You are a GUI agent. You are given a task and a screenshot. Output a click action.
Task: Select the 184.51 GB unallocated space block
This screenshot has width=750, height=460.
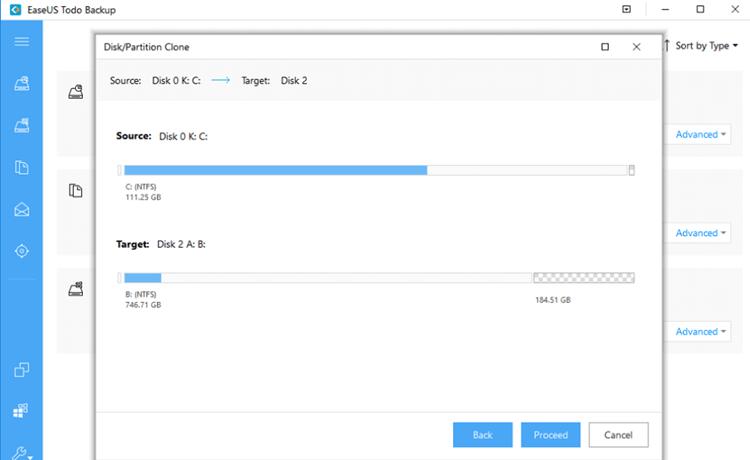click(584, 278)
